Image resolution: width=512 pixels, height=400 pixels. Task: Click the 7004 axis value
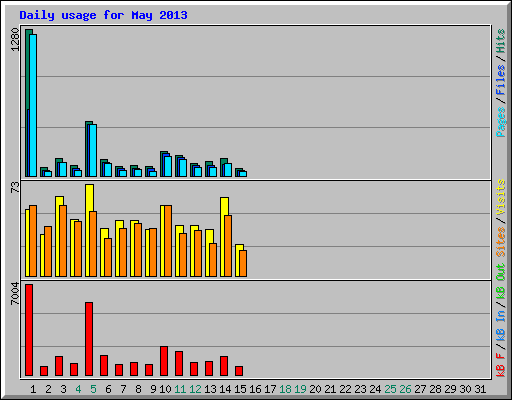(15, 294)
